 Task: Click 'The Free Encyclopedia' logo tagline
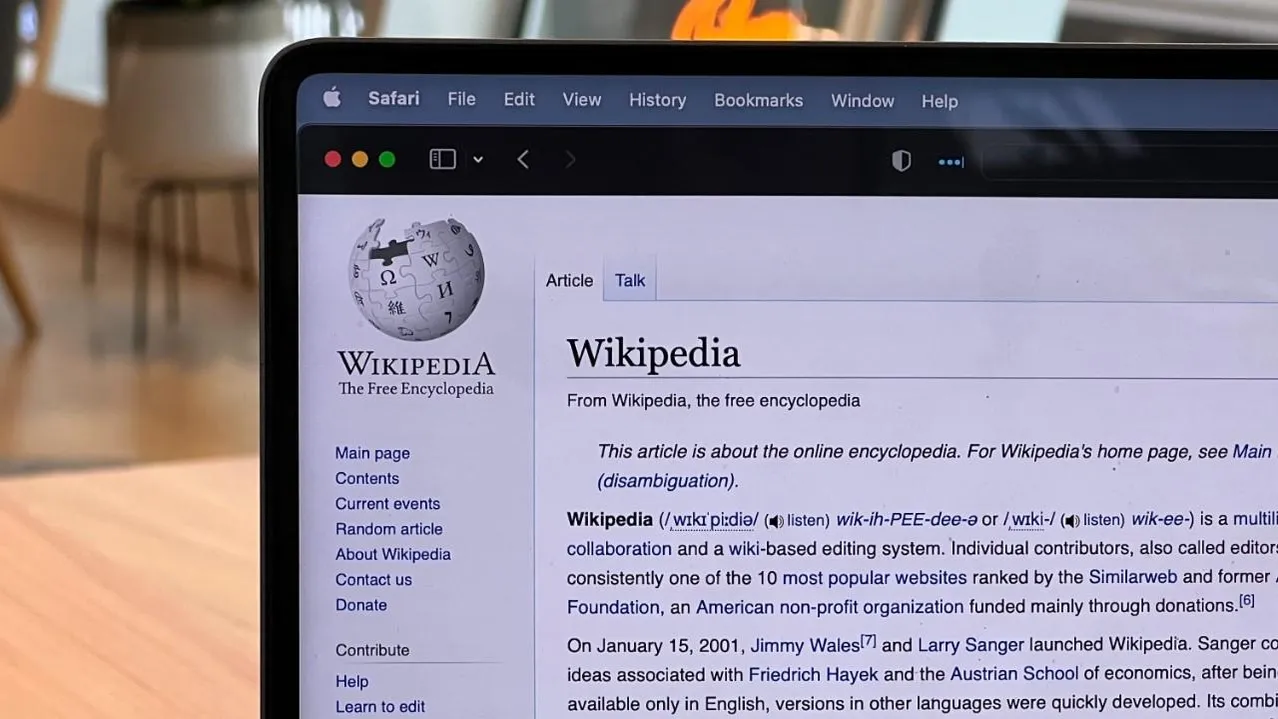(x=416, y=389)
